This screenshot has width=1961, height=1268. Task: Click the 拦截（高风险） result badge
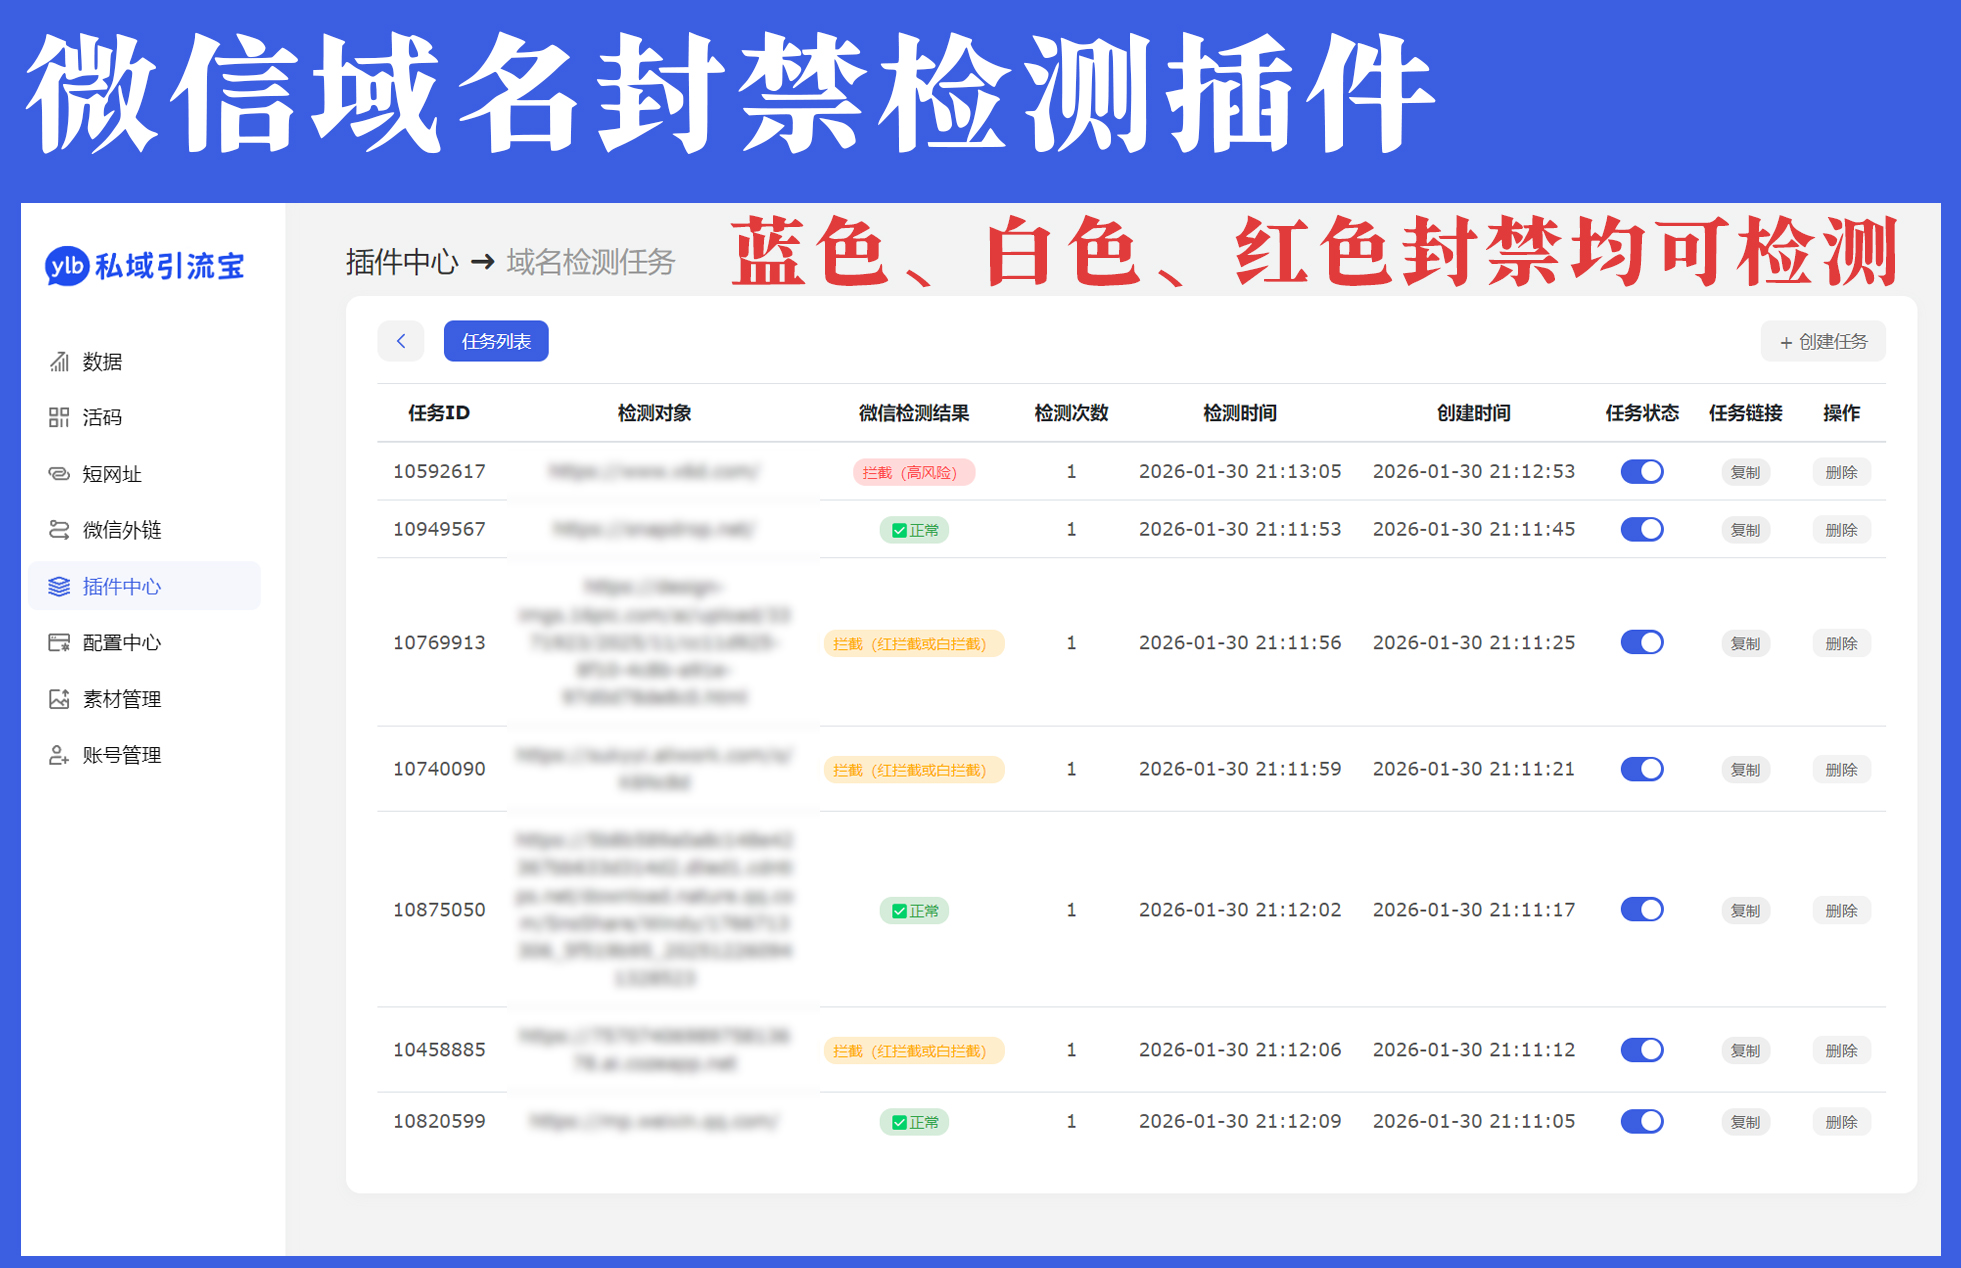tap(913, 472)
